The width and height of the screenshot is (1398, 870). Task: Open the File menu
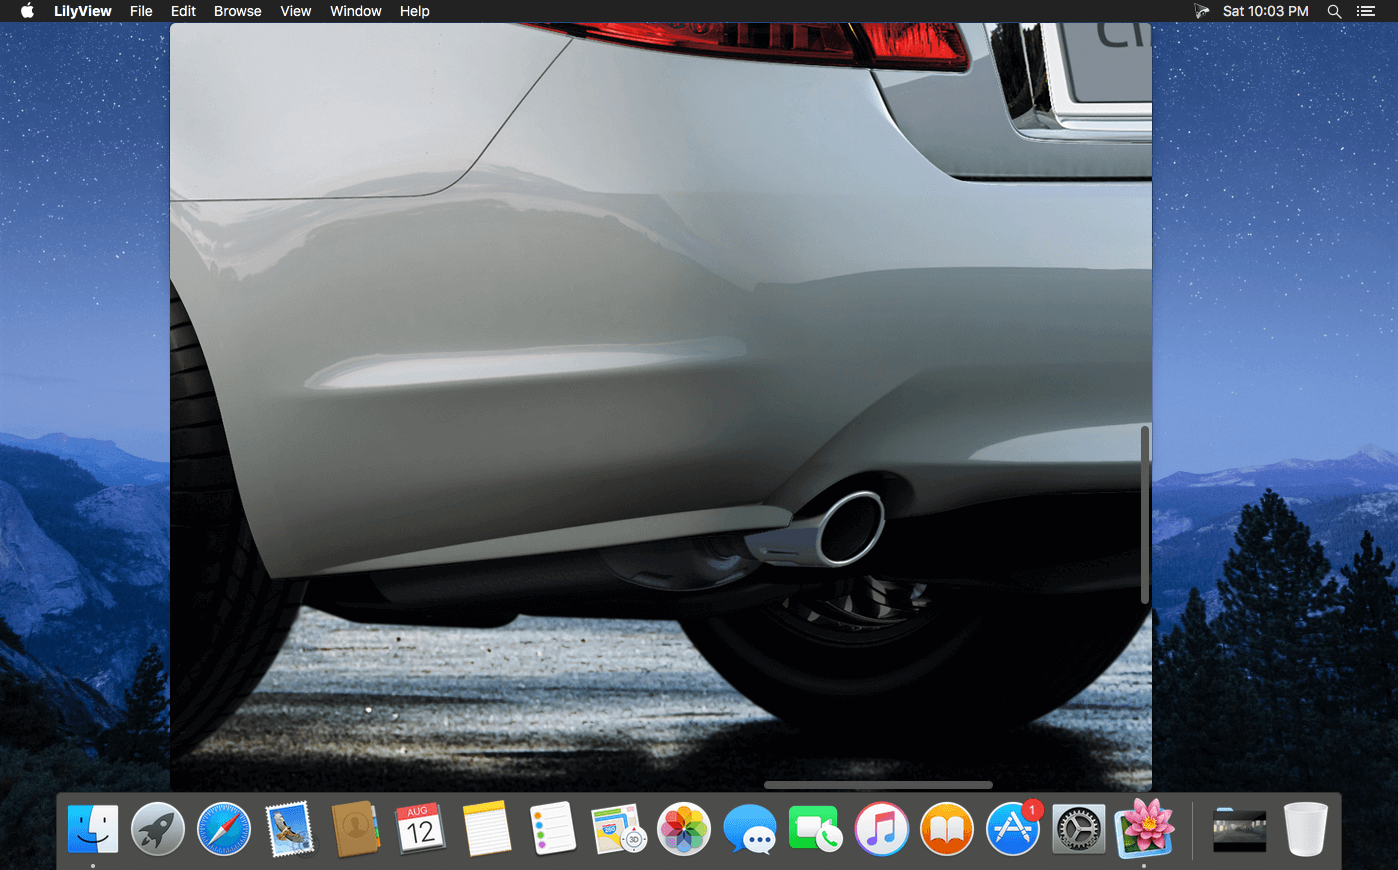coord(141,11)
